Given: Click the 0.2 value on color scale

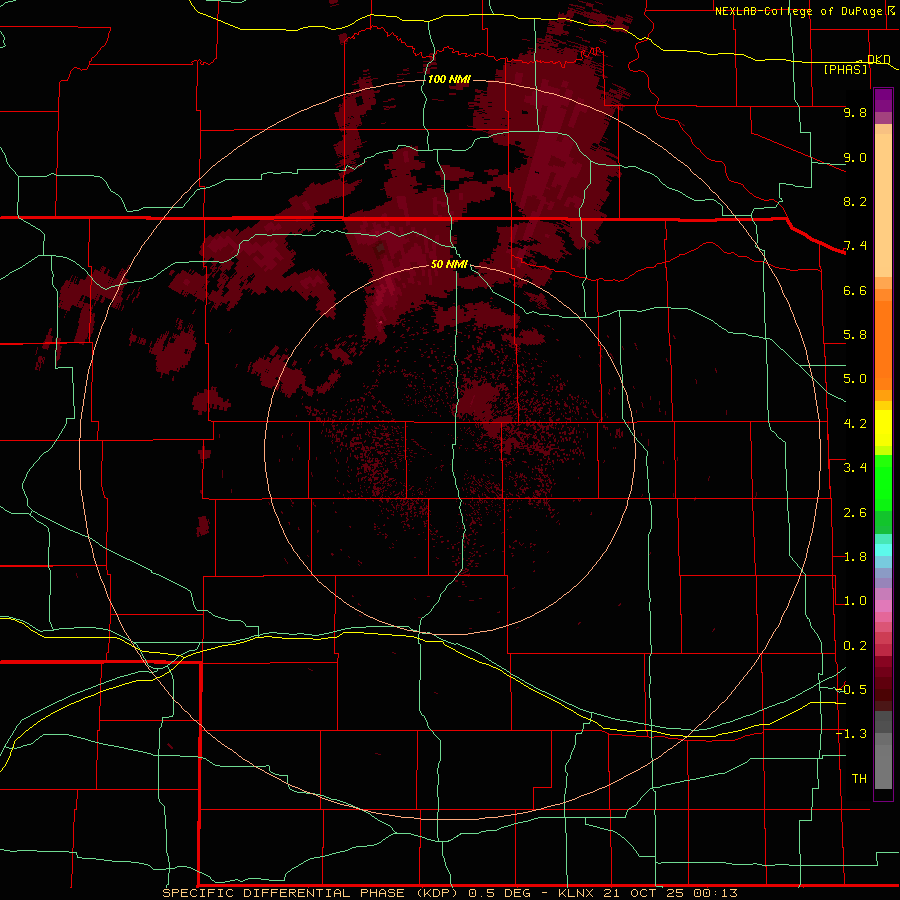Looking at the screenshot, I should [855, 646].
